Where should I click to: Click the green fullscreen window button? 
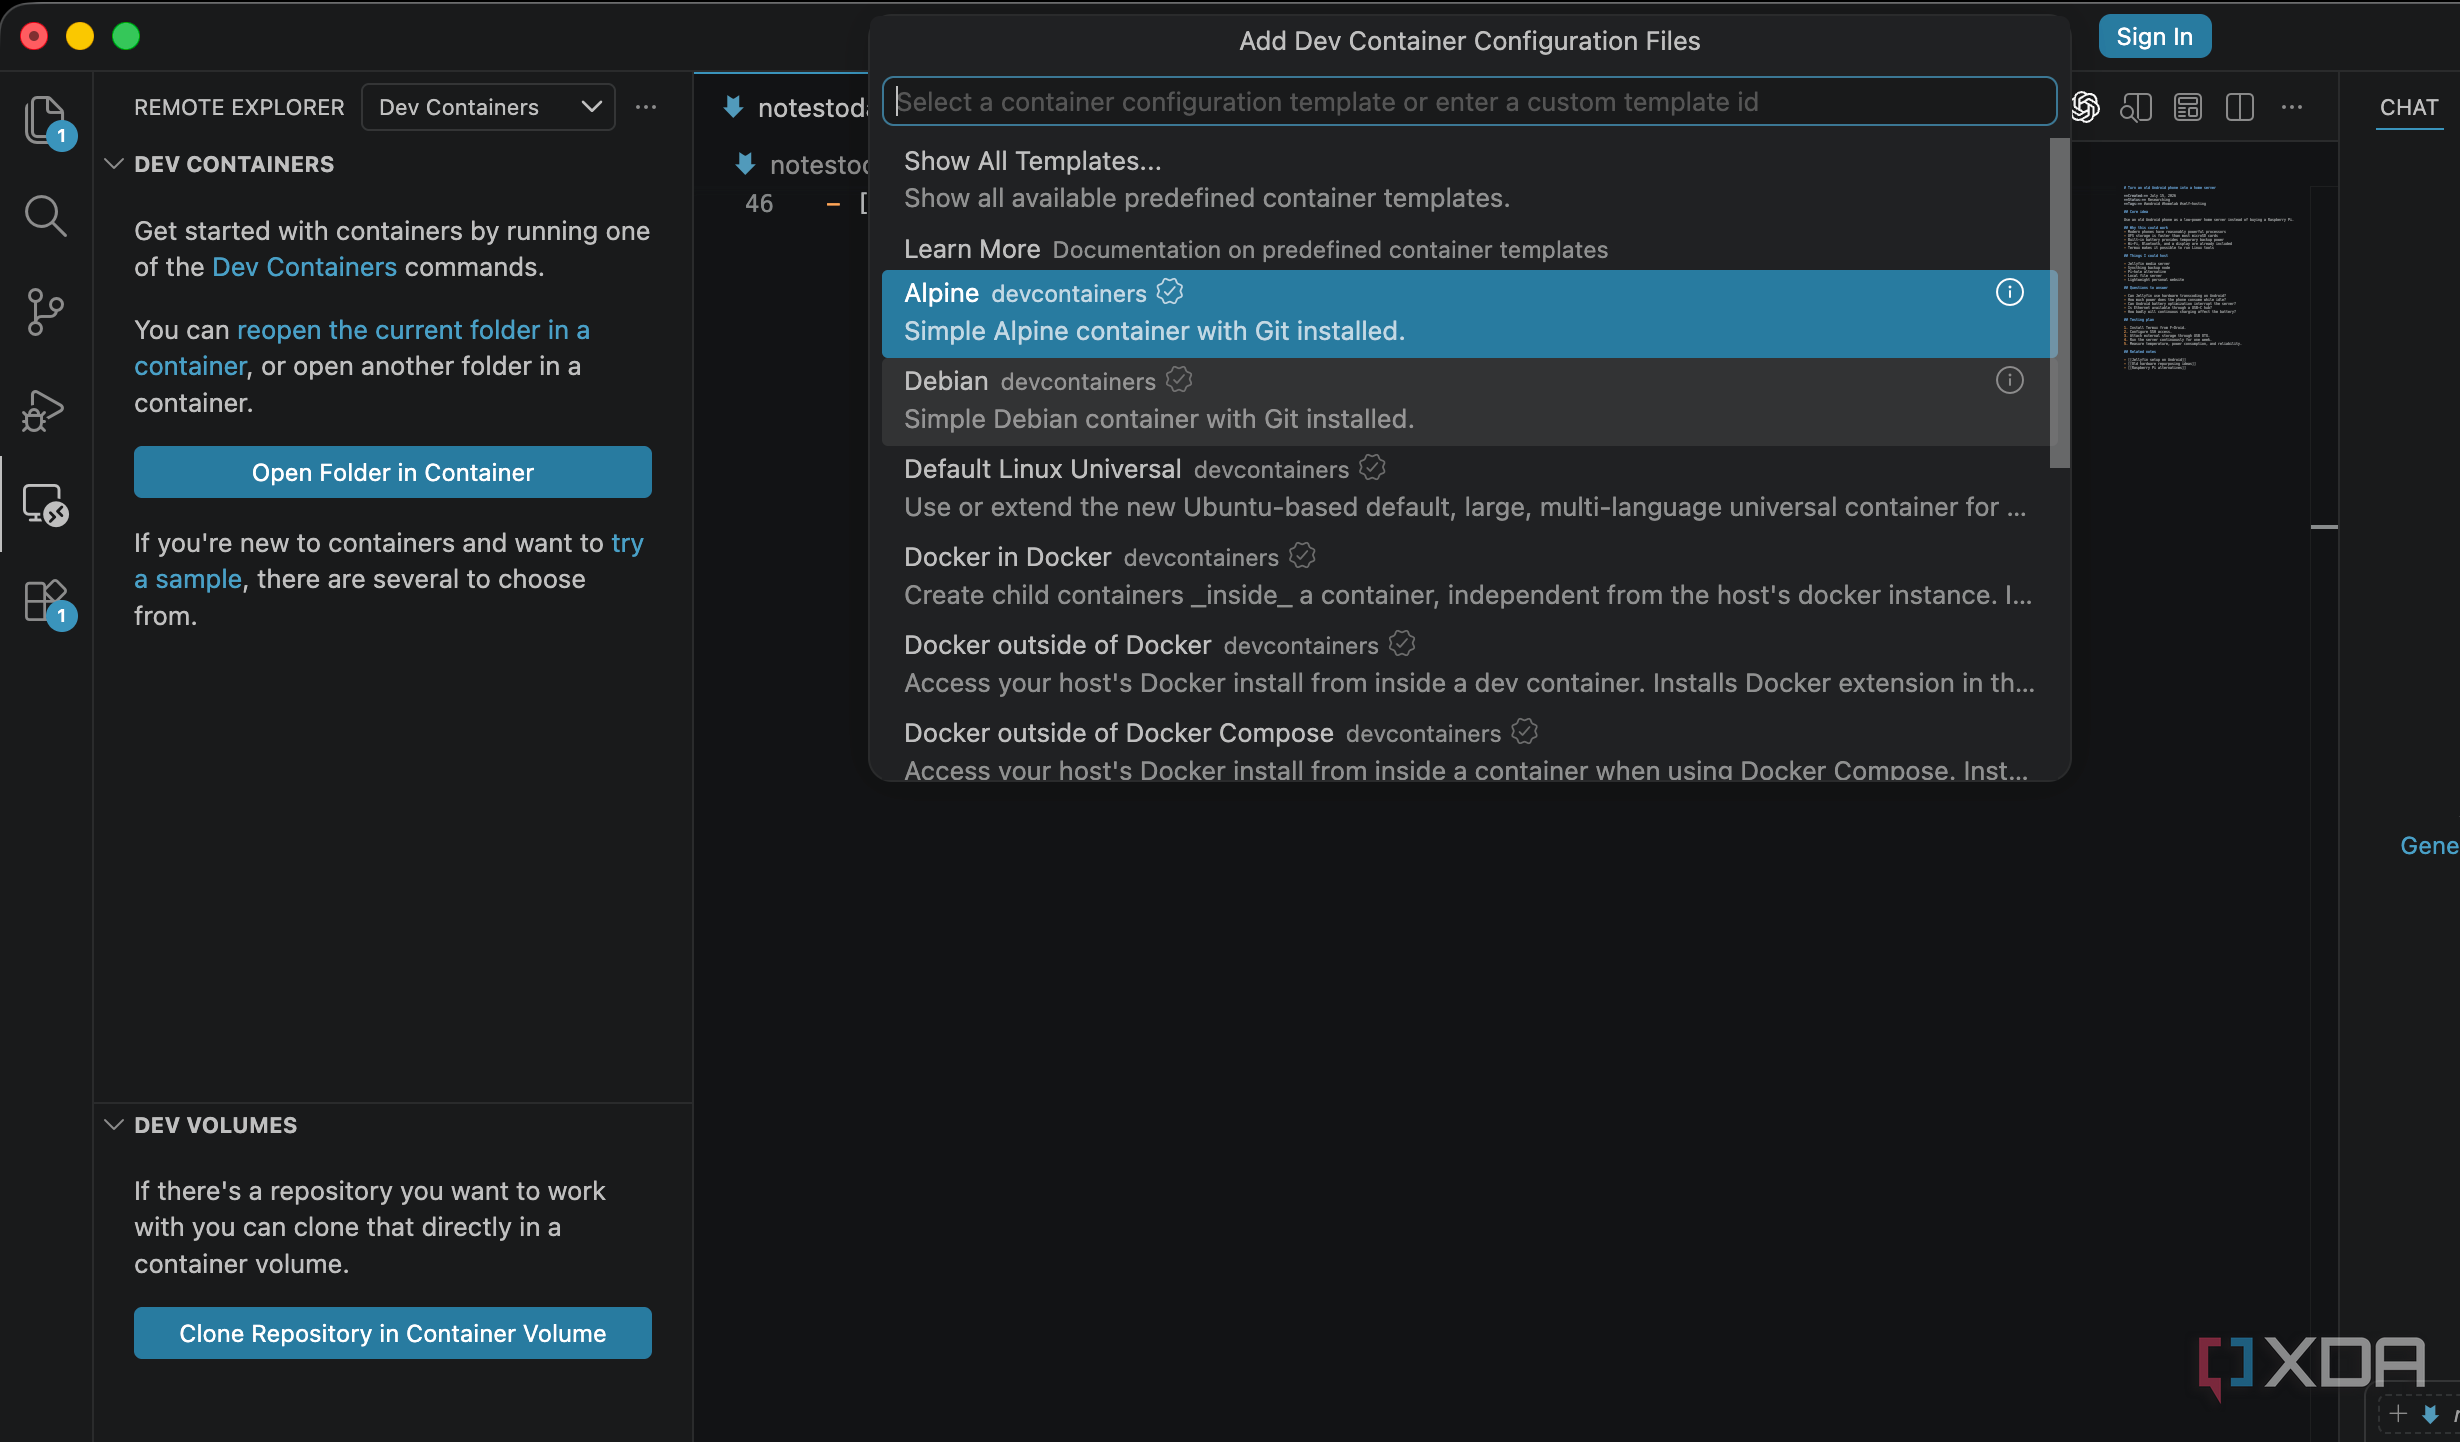point(126,37)
